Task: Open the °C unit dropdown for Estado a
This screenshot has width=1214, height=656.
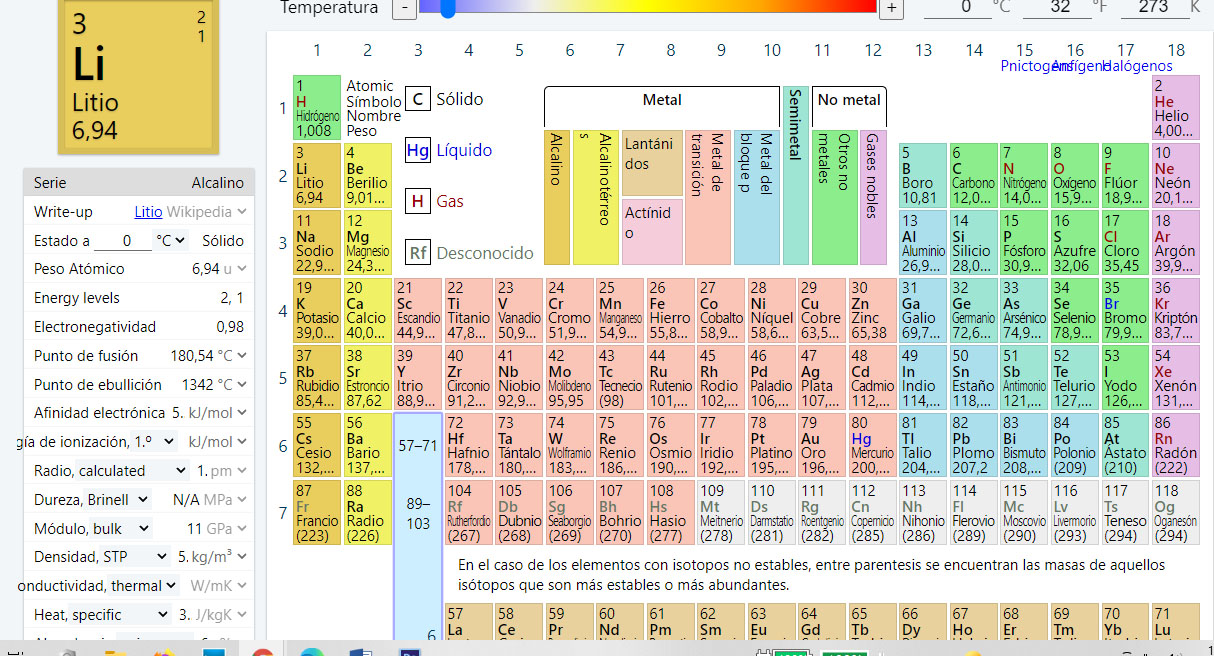Action: 169,241
